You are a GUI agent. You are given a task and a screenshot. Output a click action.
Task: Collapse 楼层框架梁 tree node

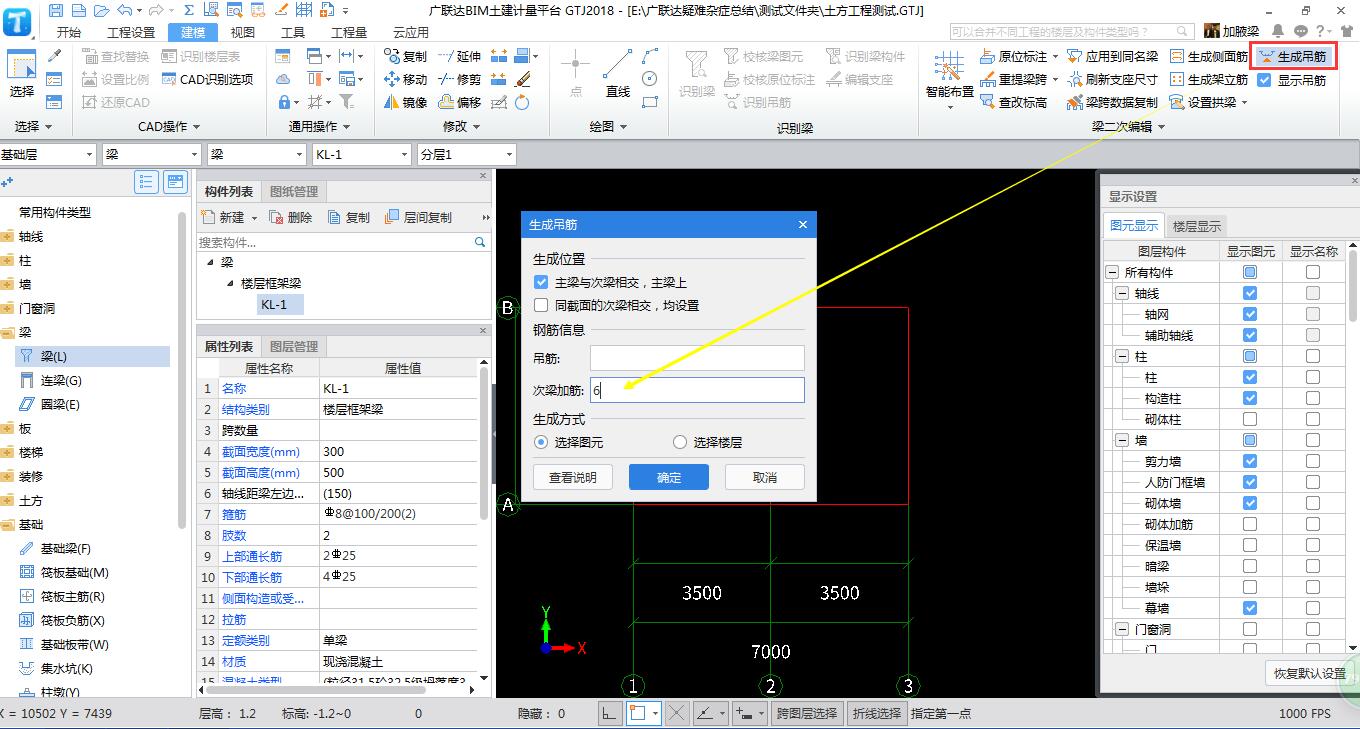click(x=231, y=283)
